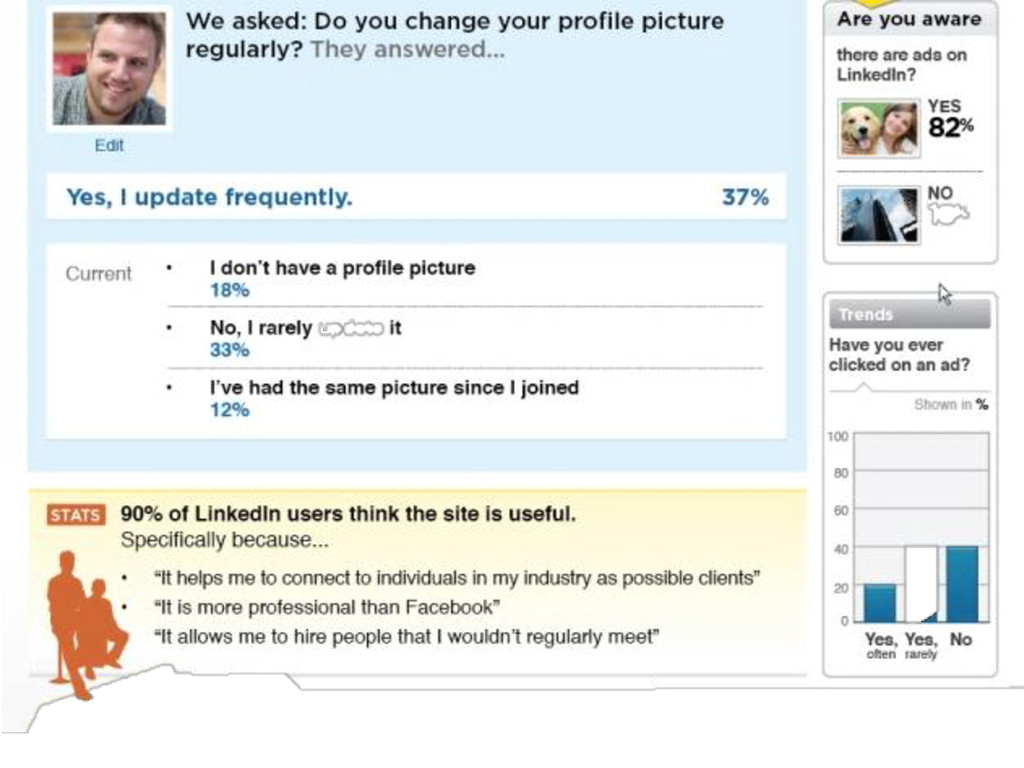Click the 37% percentage value
This screenshot has width=1024, height=768.
coord(745,198)
